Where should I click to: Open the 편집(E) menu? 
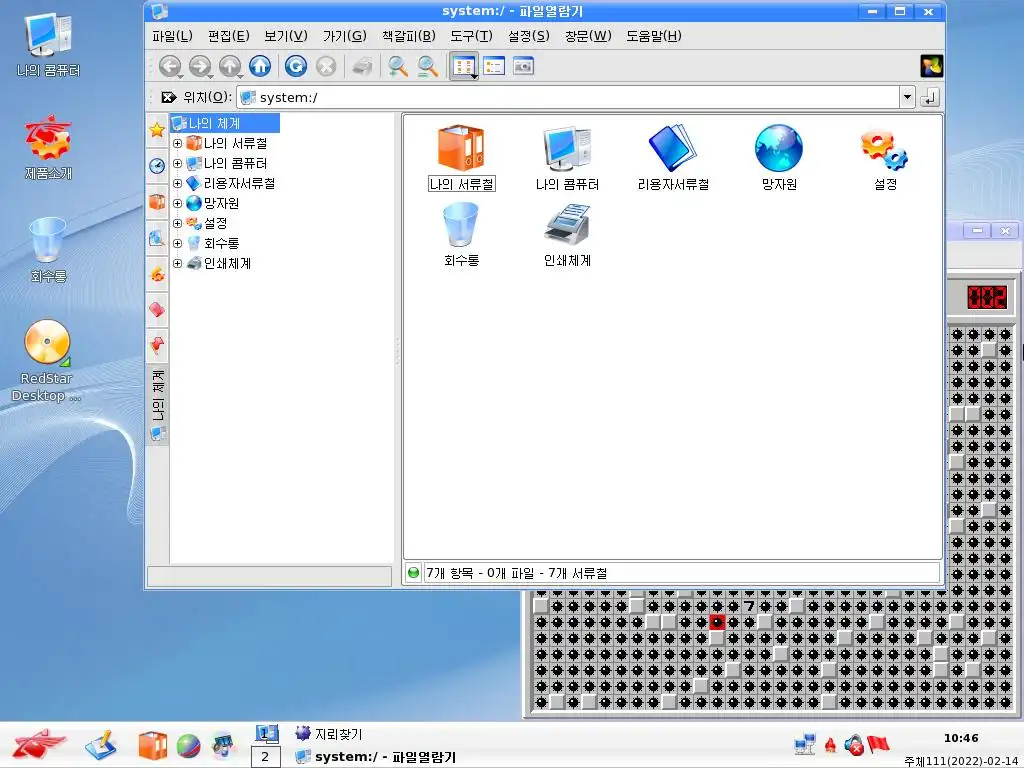click(x=229, y=36)
